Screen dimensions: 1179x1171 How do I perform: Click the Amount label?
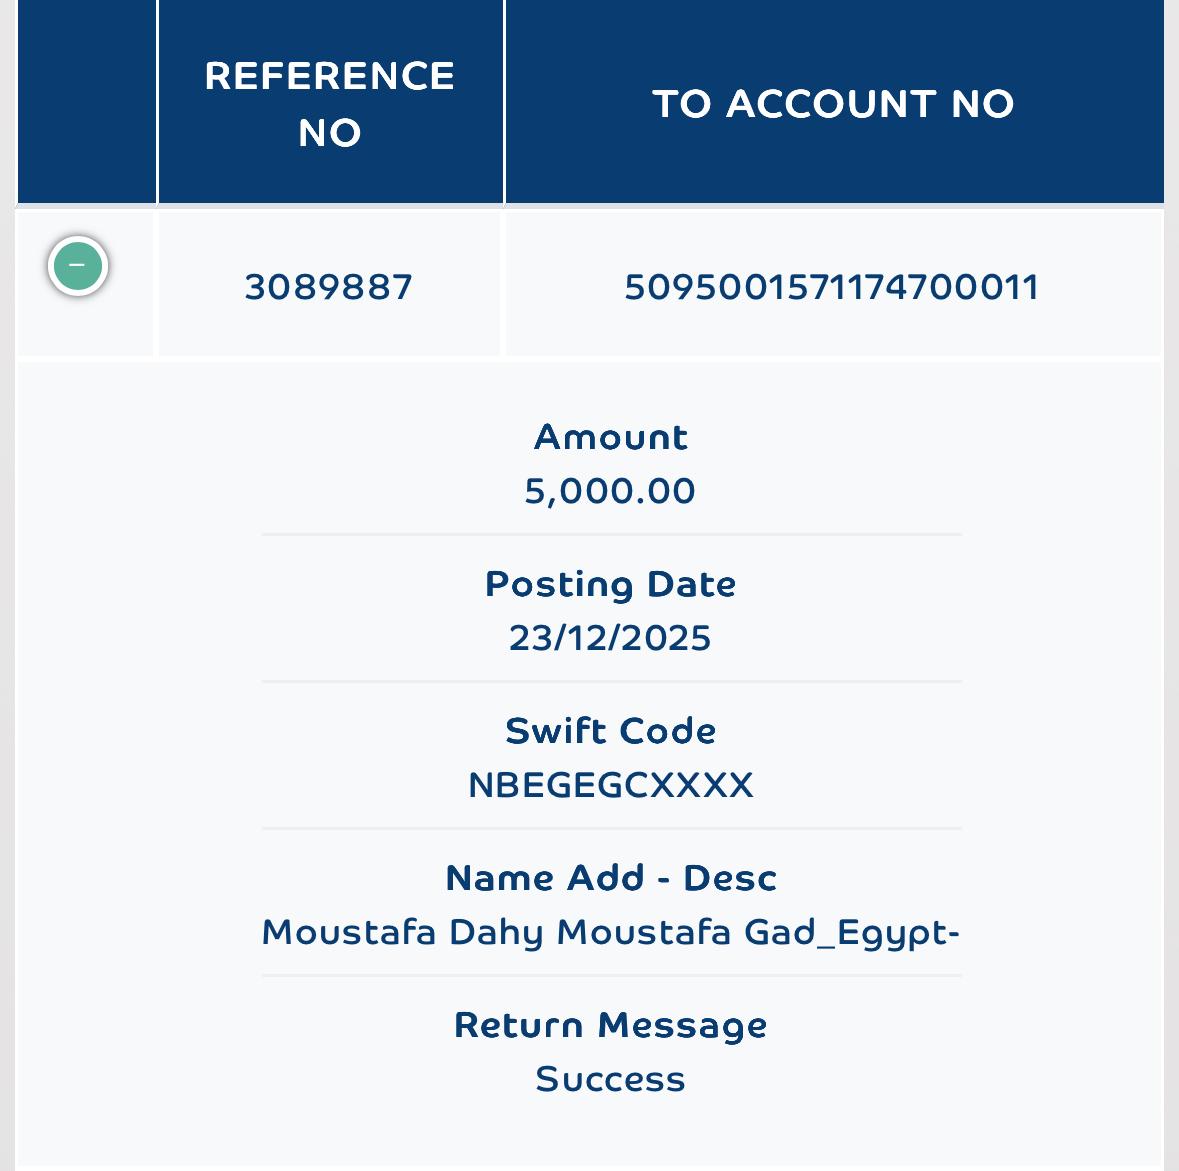pos(611,437)
